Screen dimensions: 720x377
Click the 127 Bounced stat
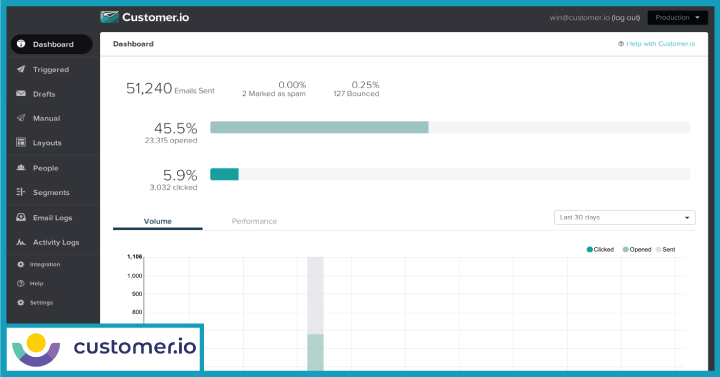point(356,94)
